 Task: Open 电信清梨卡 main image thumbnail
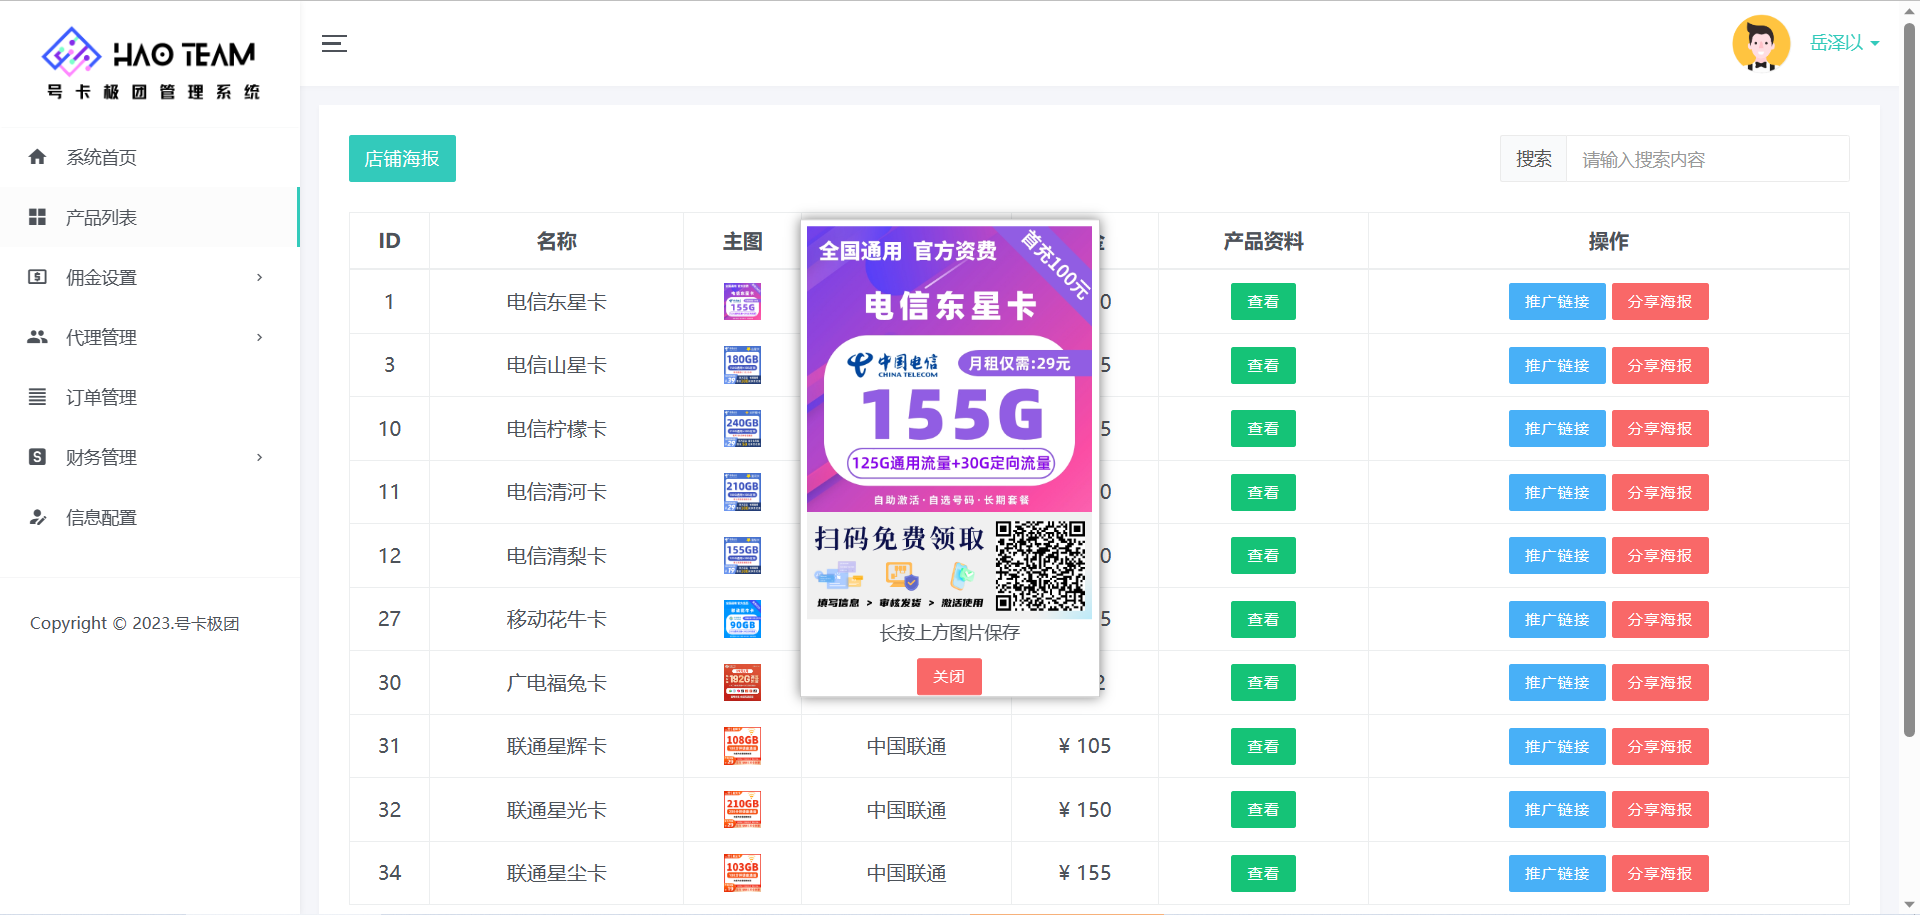[742, 555]
